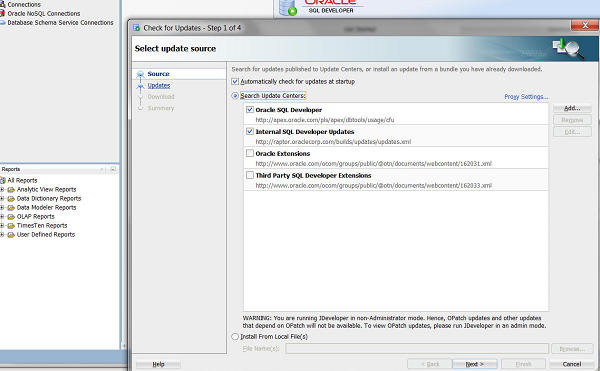Image resolution: width=600 pixels, height=371 pixels.
Task: Close the Check for Updates dialog
Action: click(x=585, y=25)
